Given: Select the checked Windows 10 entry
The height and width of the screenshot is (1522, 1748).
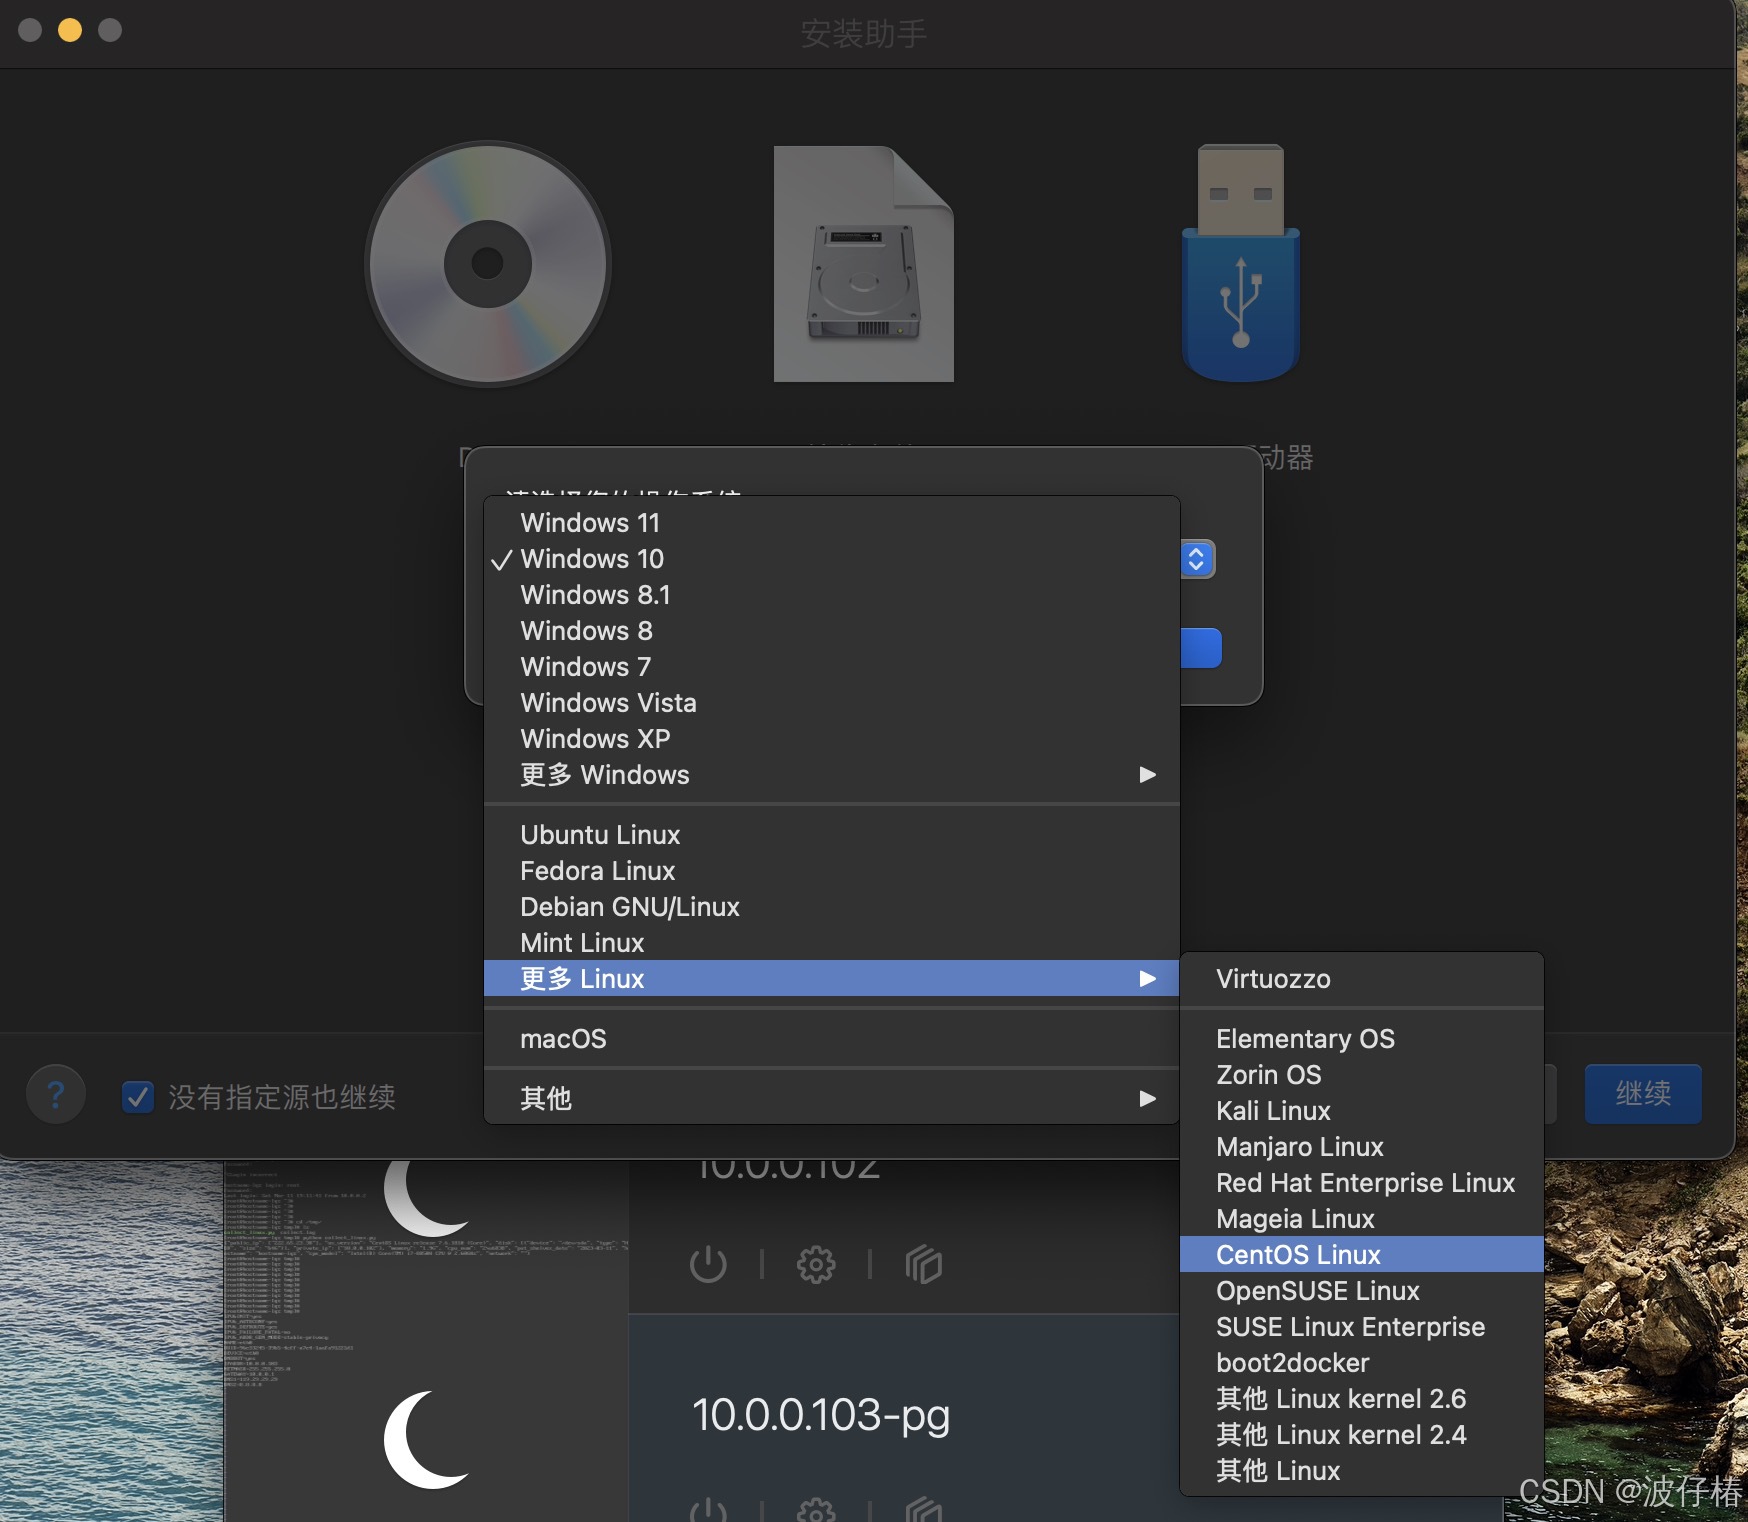Looking at the screenshot, I should [832, 559].
